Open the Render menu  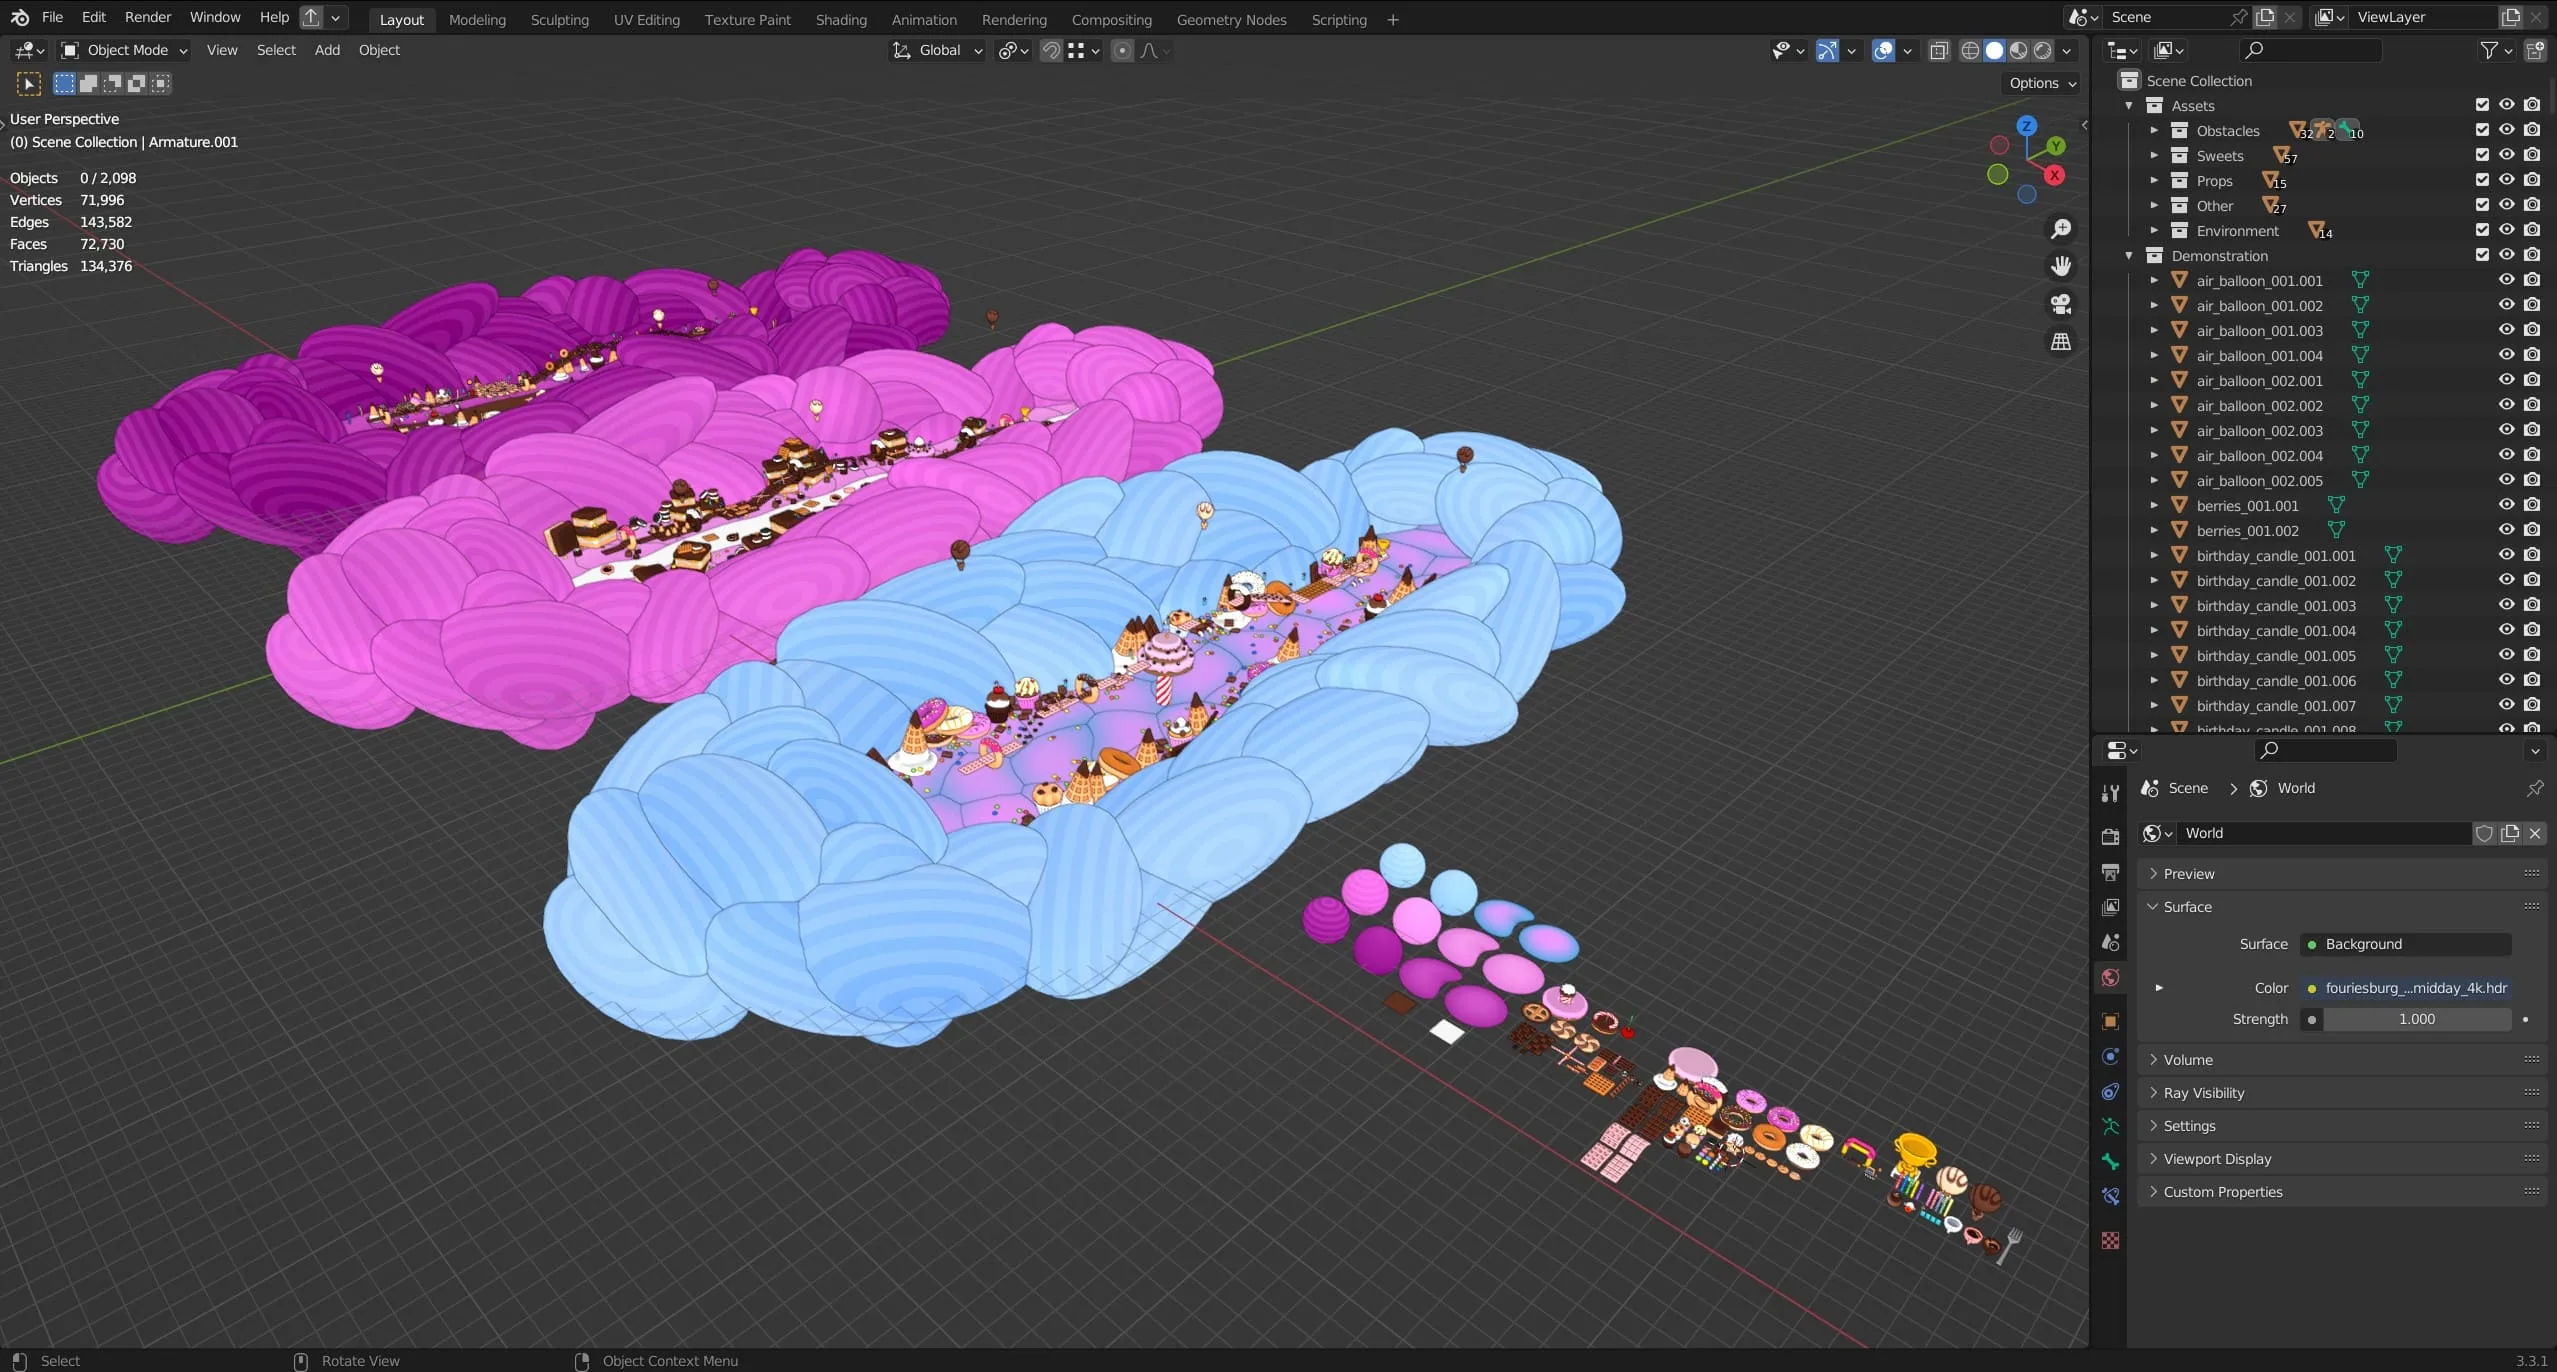[x=148, y=17]
